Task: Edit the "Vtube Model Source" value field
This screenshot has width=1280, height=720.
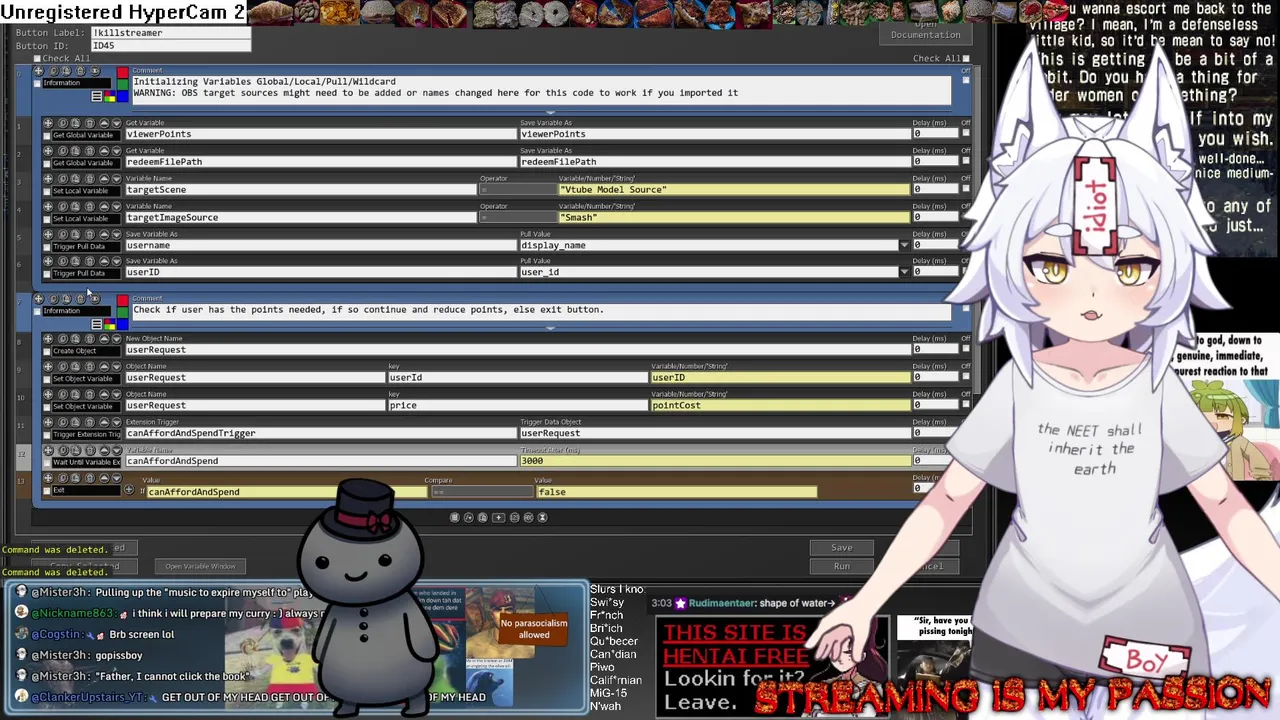Action: 734,189
